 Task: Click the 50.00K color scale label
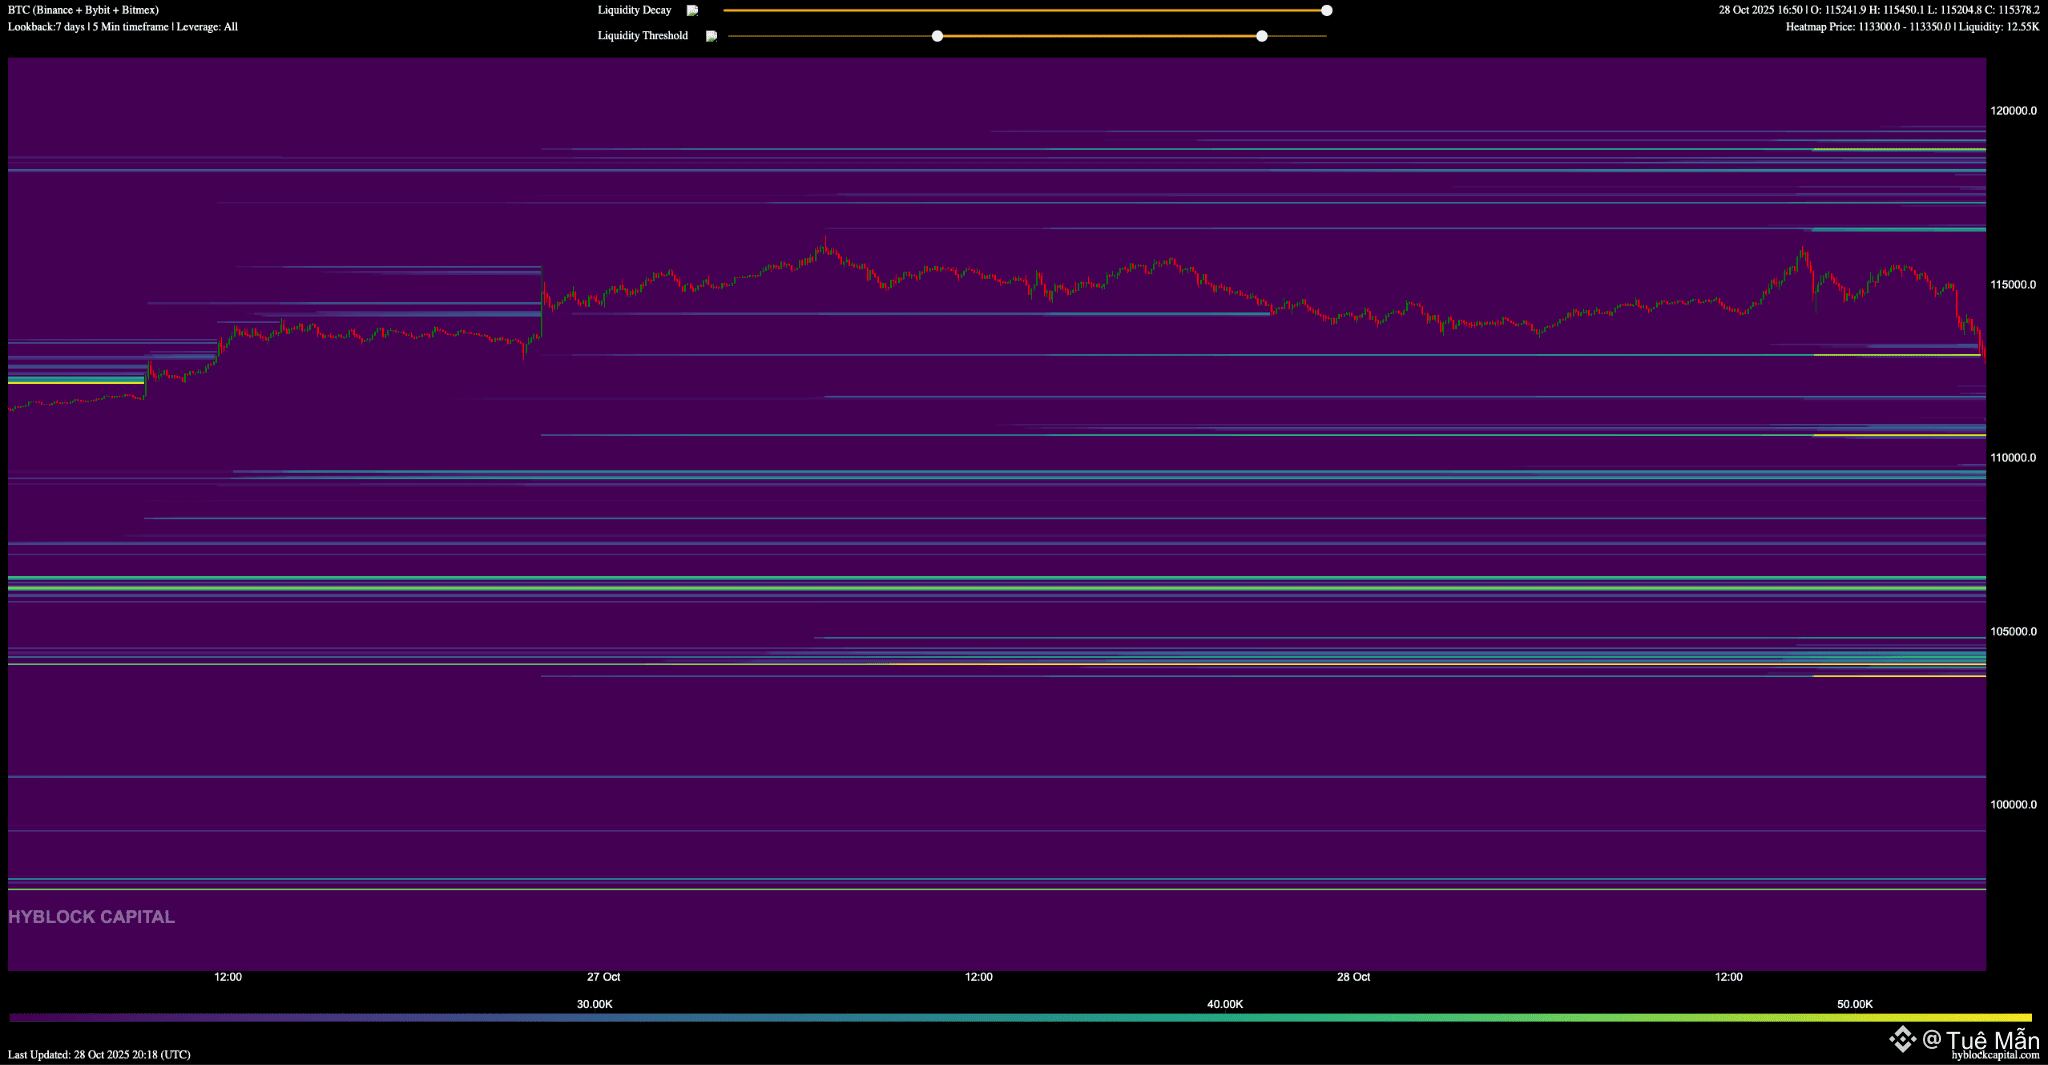tap(1855, 1004)
